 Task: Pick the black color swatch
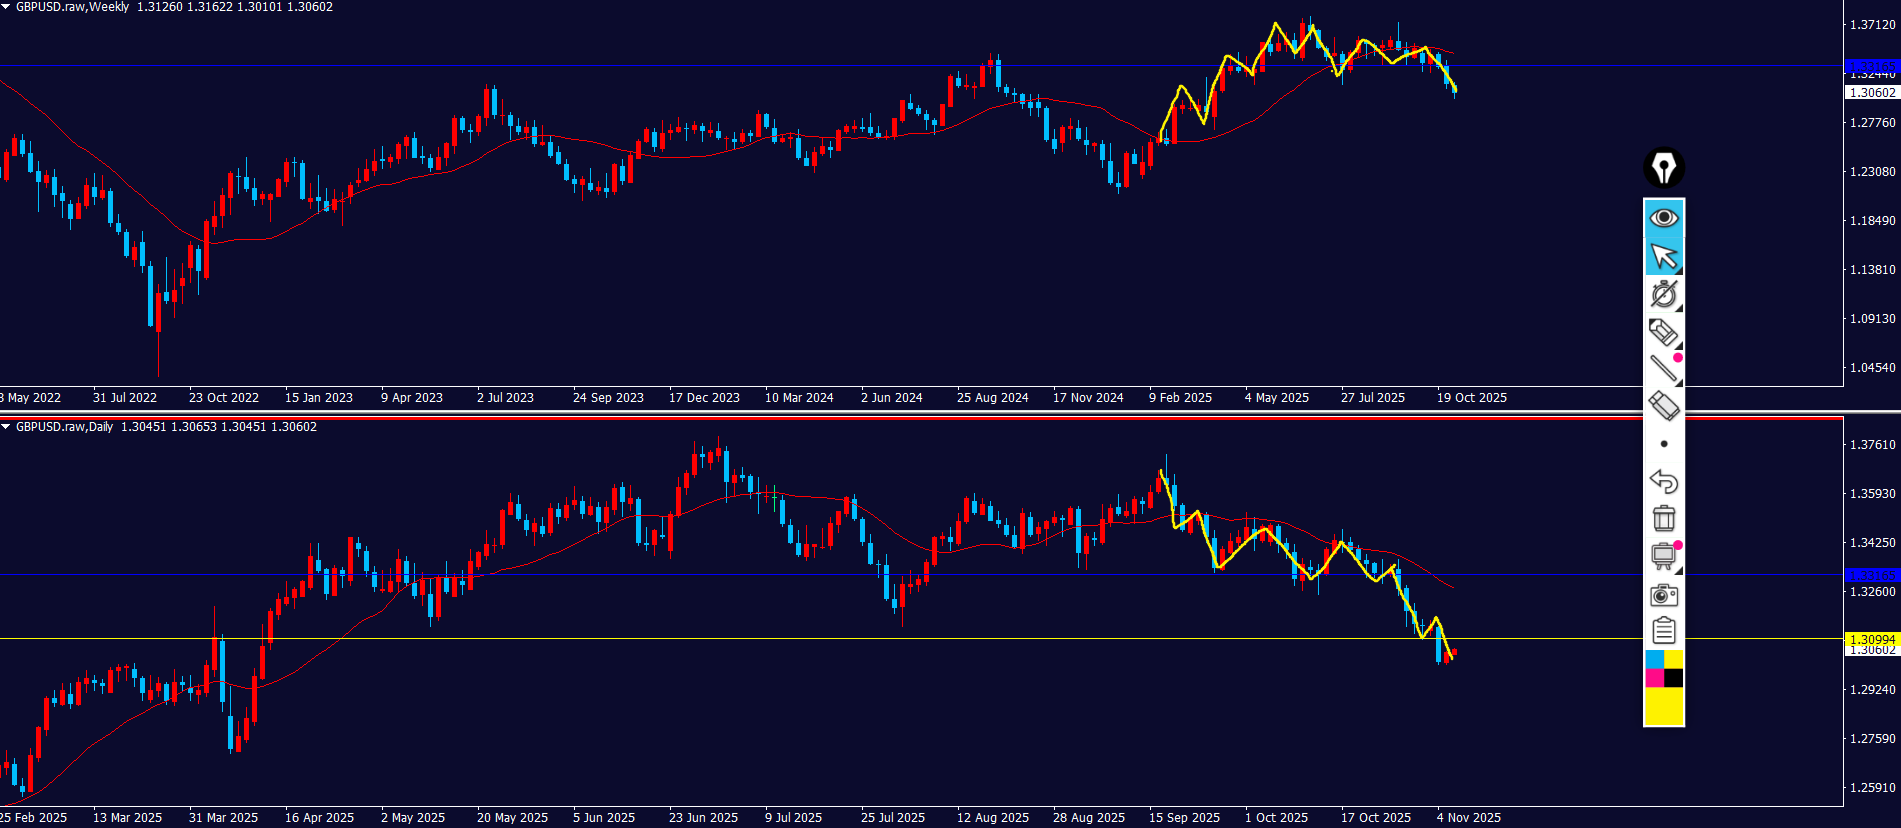pyautogui.click(x=1673, y=679)
